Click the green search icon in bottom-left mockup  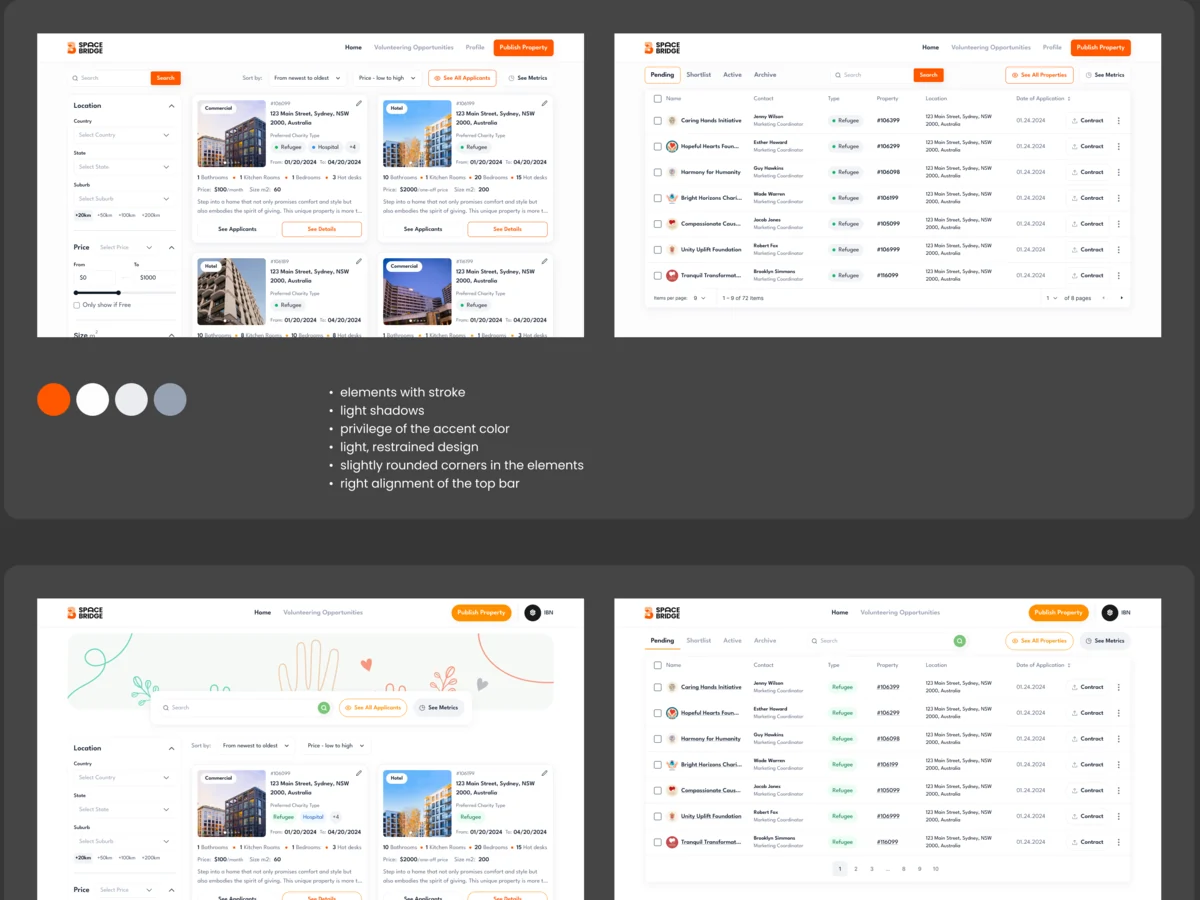coord(323,707)
